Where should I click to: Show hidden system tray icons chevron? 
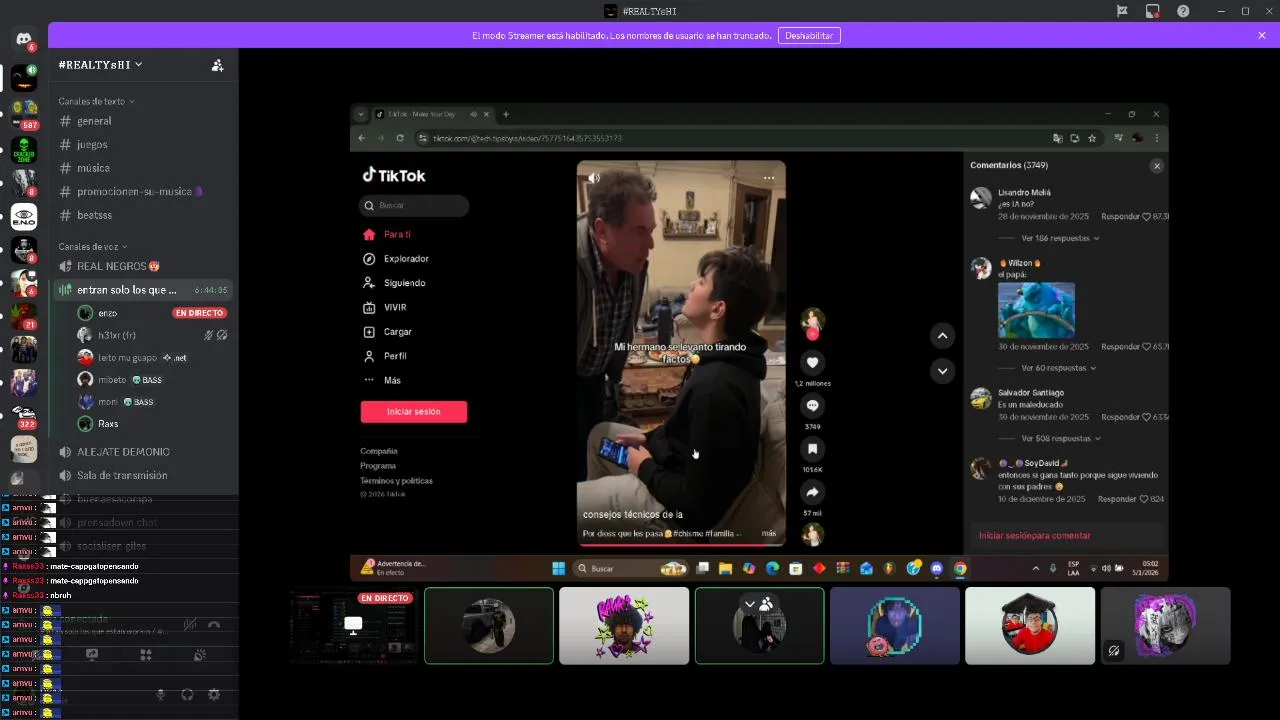coord(1036,569)
